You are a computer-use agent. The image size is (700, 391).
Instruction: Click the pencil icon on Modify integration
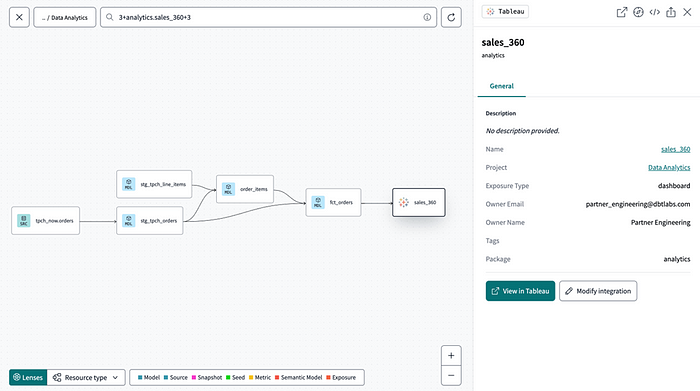(569, 291)
